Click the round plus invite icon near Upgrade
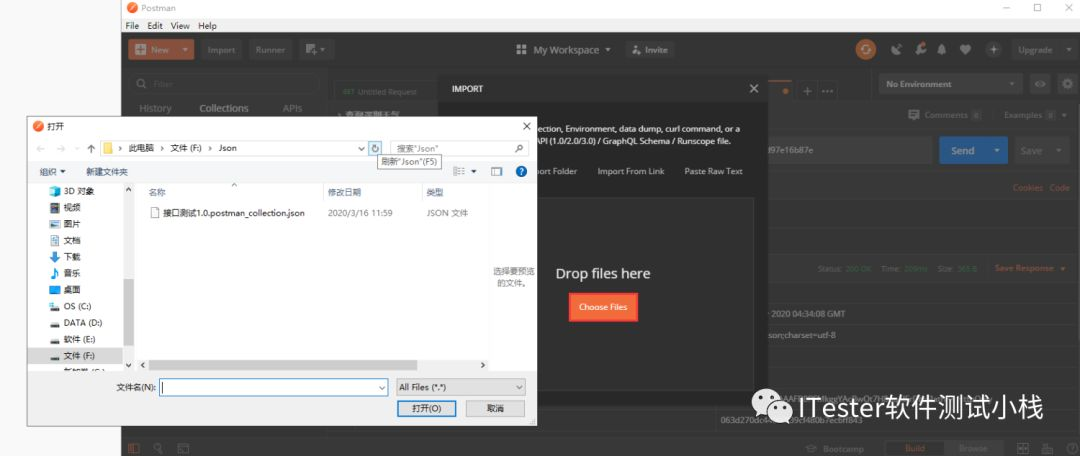Viewport: 1080px width, 456px height. click(993, 50)
